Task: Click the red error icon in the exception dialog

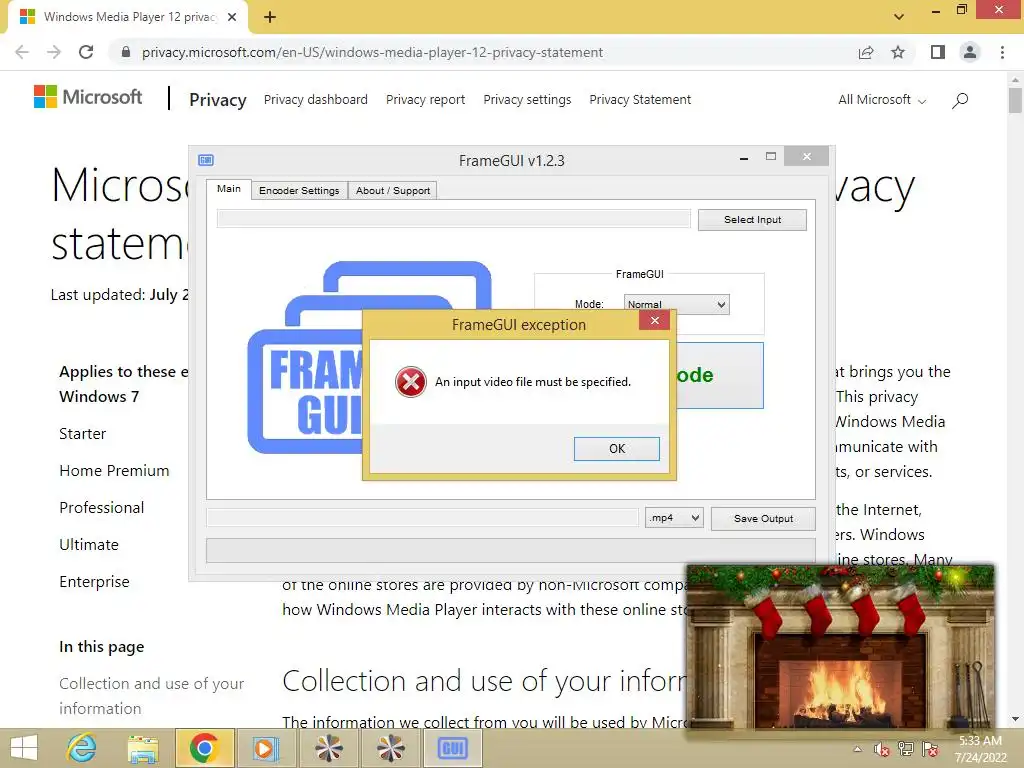Action: [411, 382]
